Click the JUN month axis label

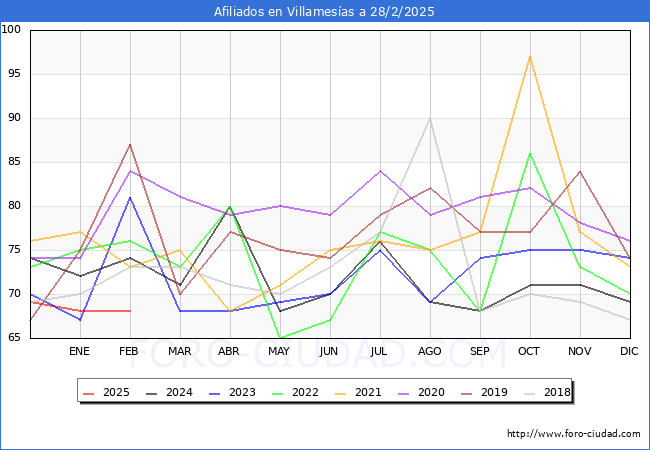329,351
